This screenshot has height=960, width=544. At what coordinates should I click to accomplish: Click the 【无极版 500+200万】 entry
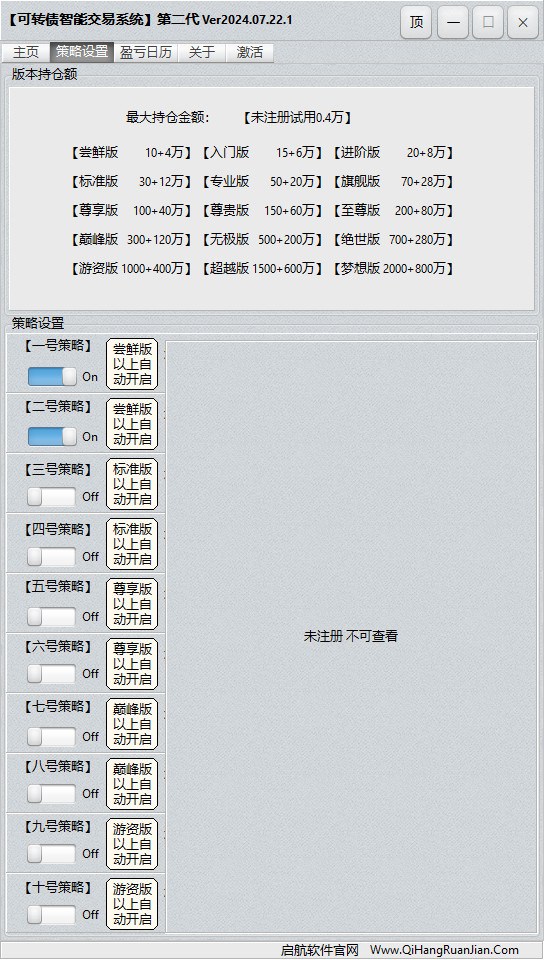[x=262, y=239]
